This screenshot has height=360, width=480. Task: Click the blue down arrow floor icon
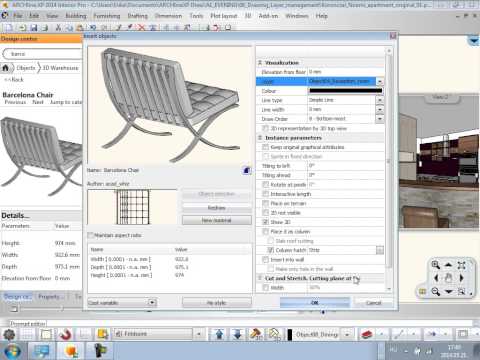click(x=237, y=334)
